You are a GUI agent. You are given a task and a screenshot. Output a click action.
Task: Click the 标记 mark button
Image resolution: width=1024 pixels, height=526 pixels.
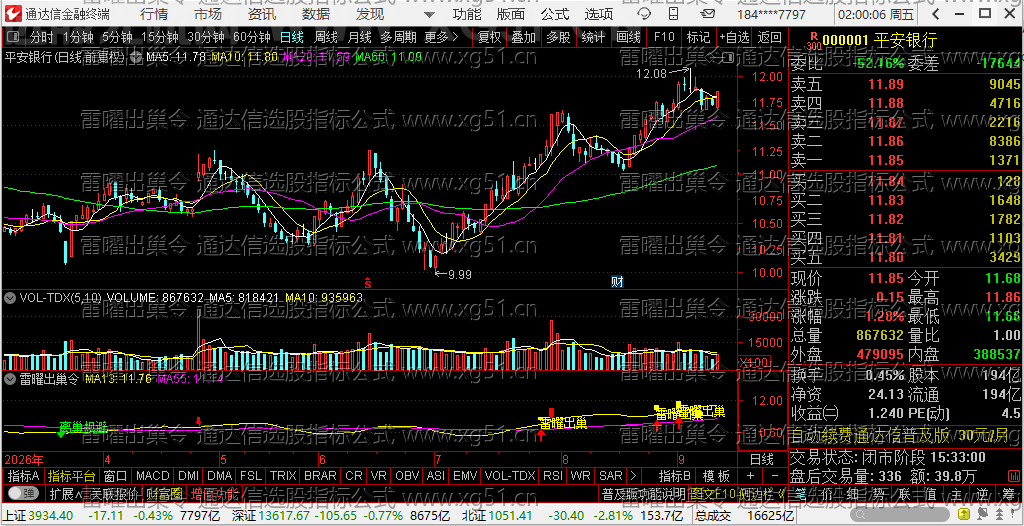699,37
